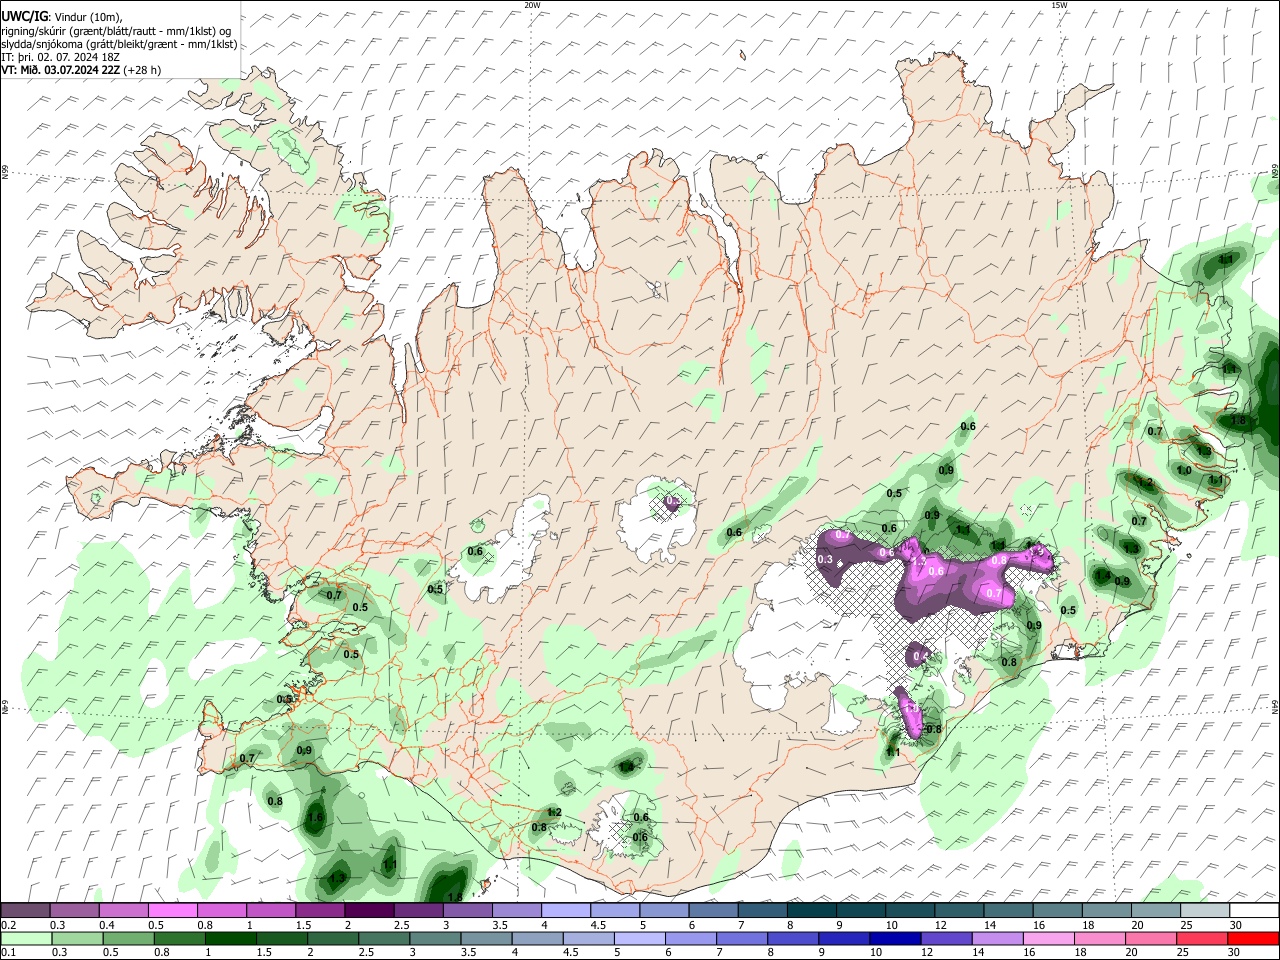Pick bright red lower swatch labeled 30
This screenshot has width=1280, height=960.
pos(1254,938)
